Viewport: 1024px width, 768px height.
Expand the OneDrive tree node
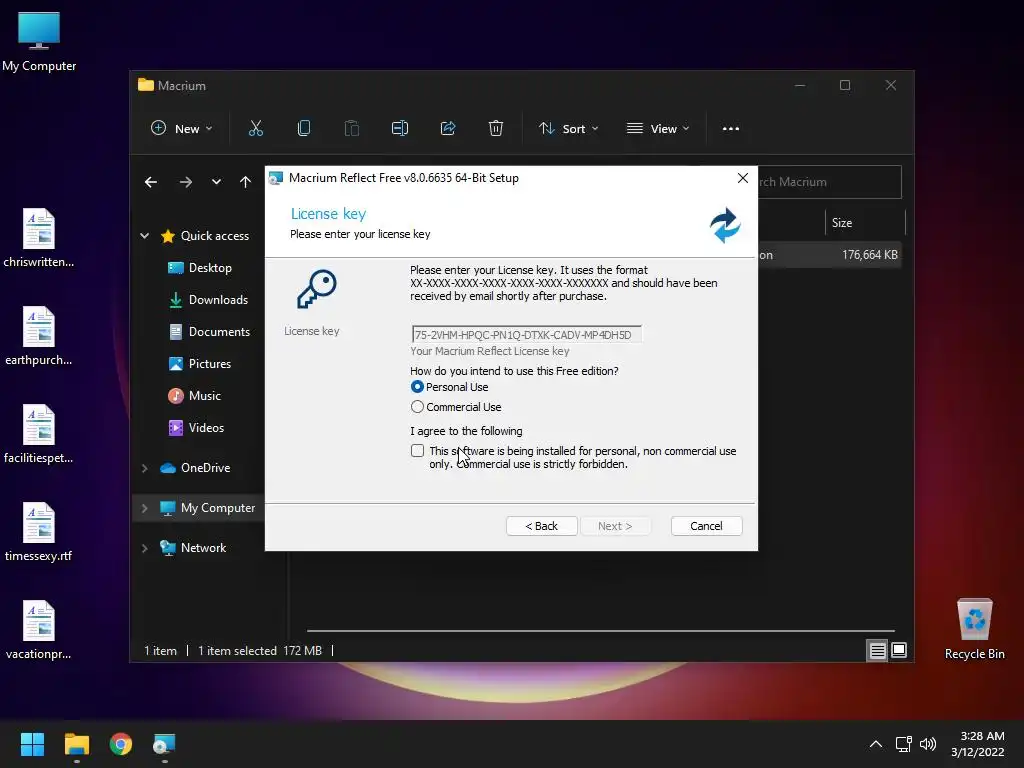(144, 468)
